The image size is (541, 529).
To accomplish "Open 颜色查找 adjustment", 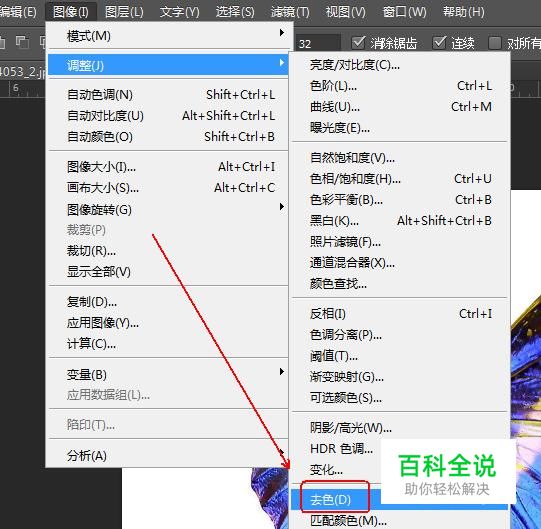I will click(x=400, y=284).
